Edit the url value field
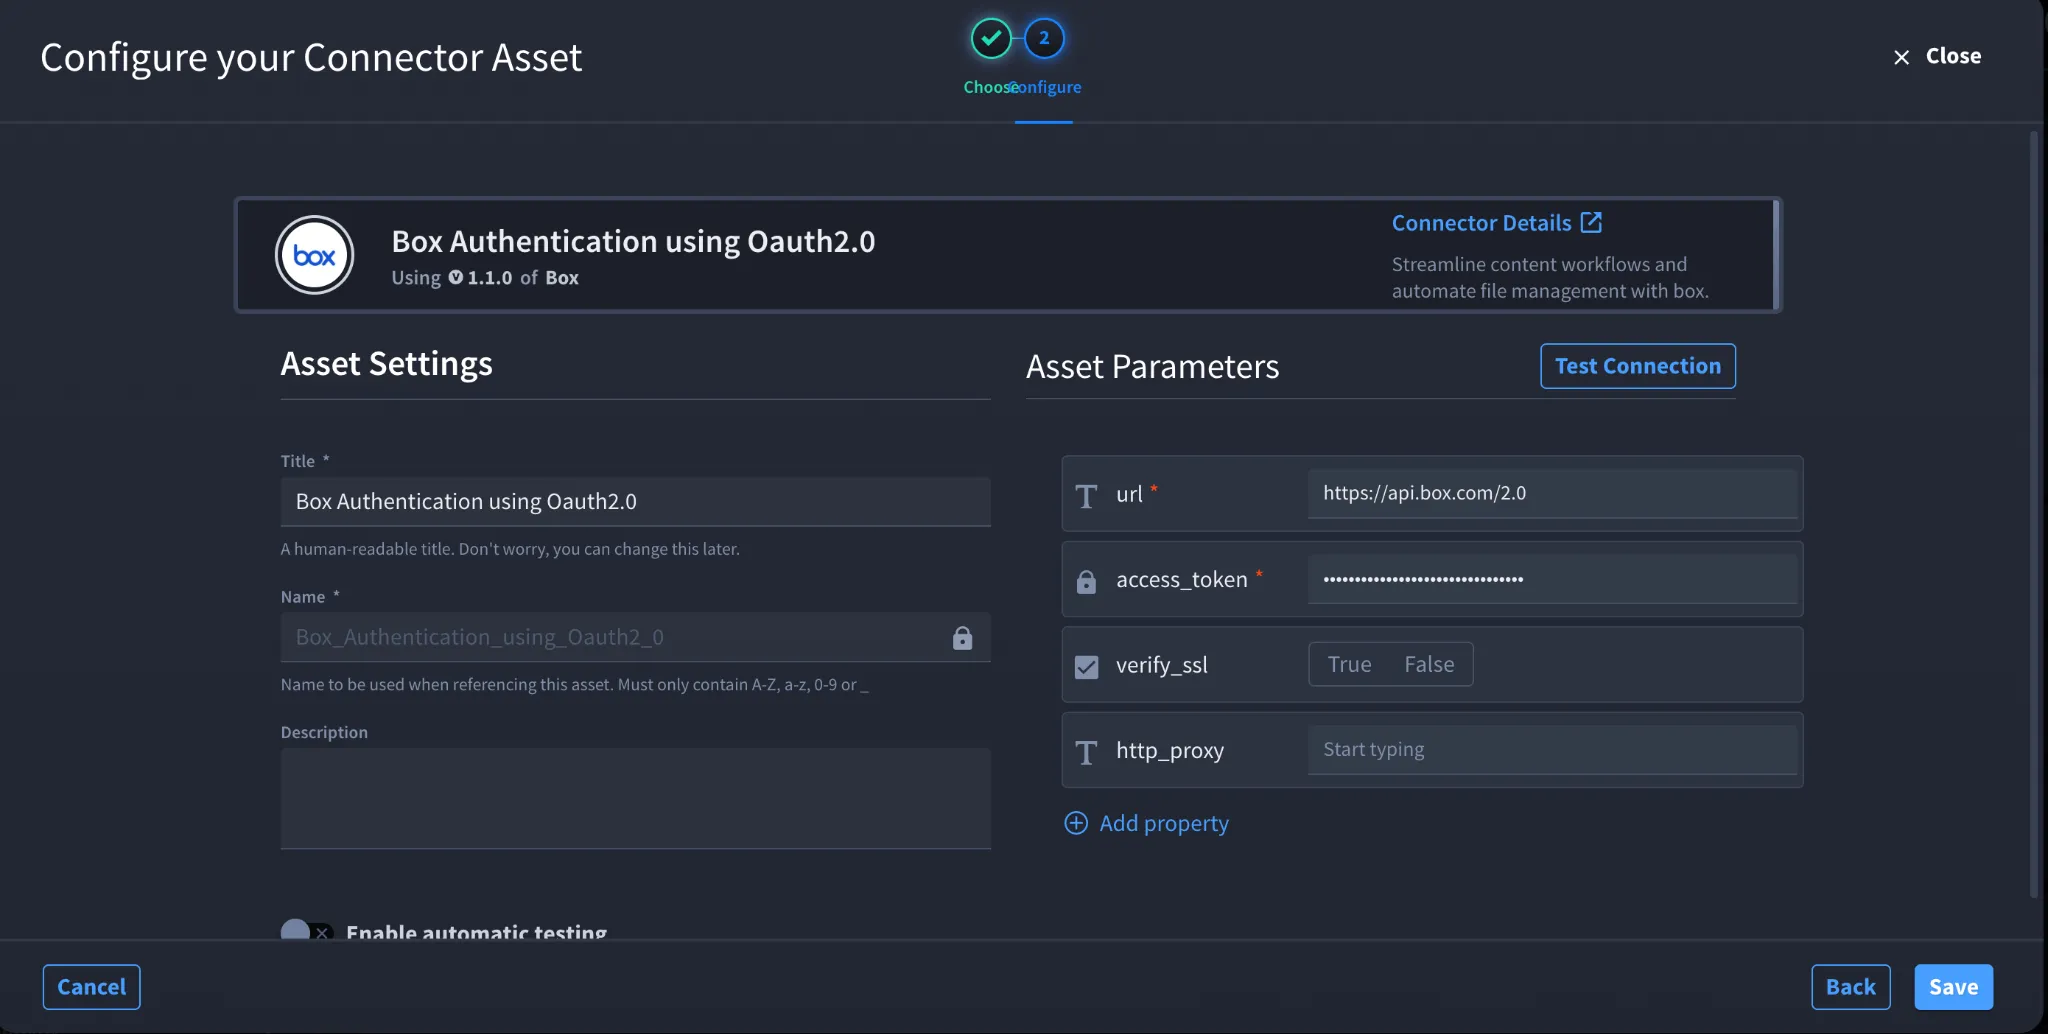Viewport: 2048px width, 1034px height. click(1552, 494)
